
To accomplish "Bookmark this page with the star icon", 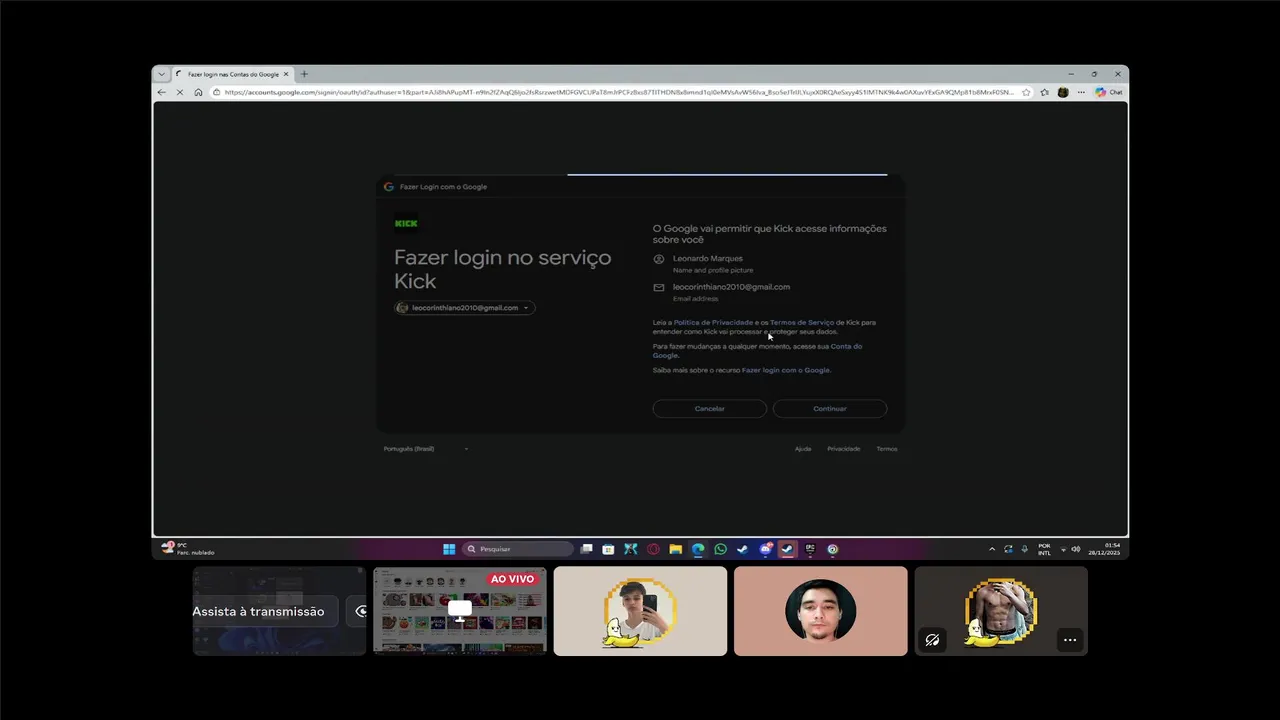I will (1026, 92).
